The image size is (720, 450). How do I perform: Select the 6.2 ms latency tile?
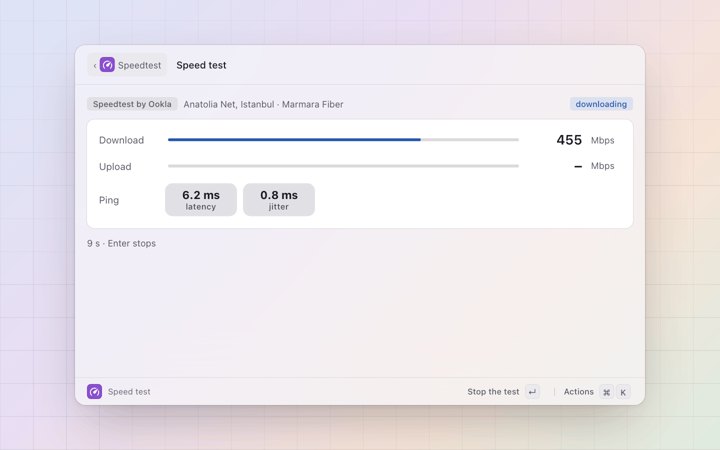point(201,200)
